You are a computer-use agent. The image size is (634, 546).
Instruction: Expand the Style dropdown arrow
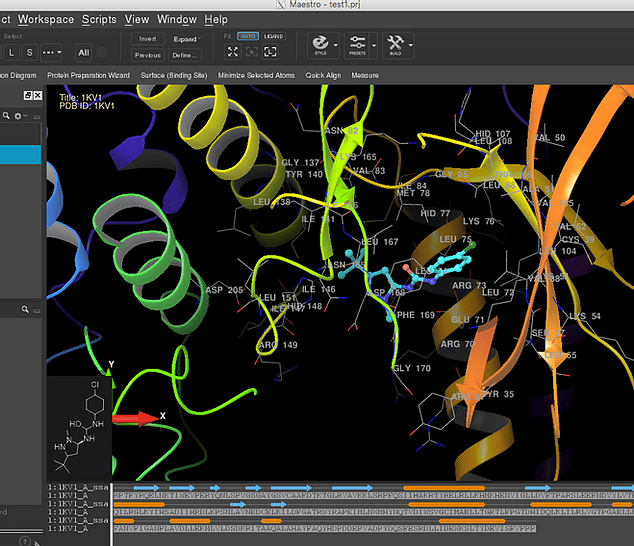coord(337,44)
